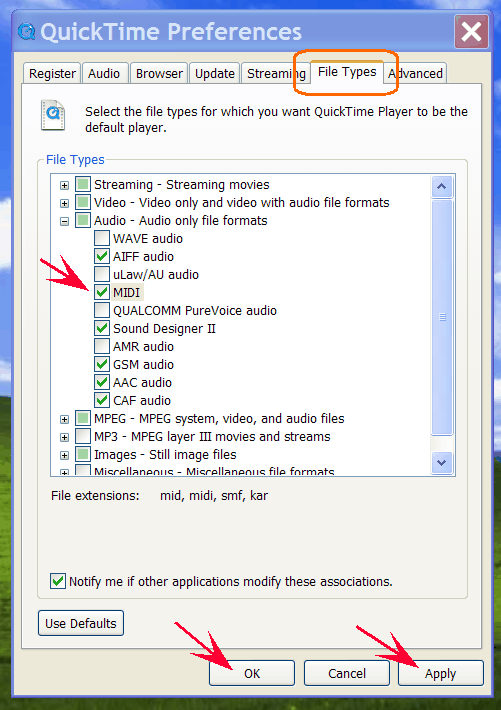Select 'MPEG - MPEG system, video' row

[219, 418]
